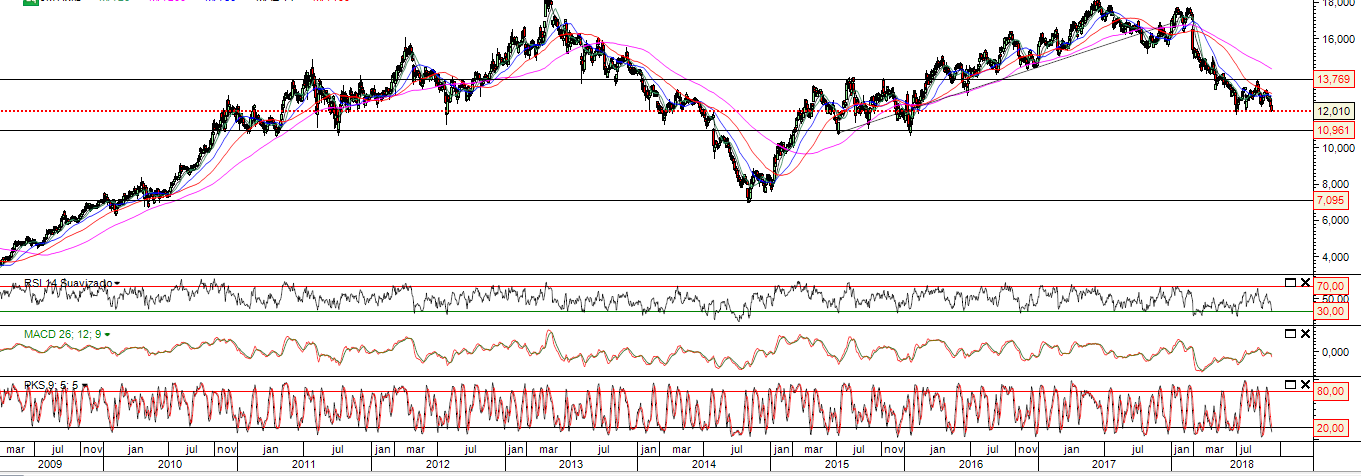Open the MACD 26; 12; 9 dropdown
Screen dimensions: 1361x476
click(107, 333)
